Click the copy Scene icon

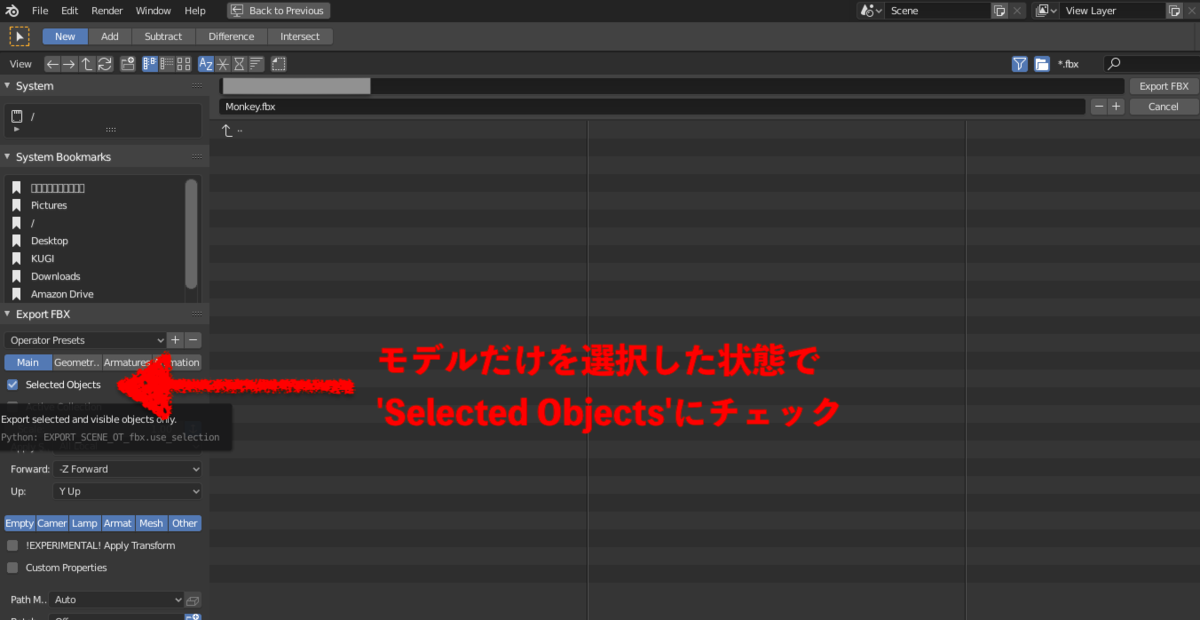point(1000,11)
